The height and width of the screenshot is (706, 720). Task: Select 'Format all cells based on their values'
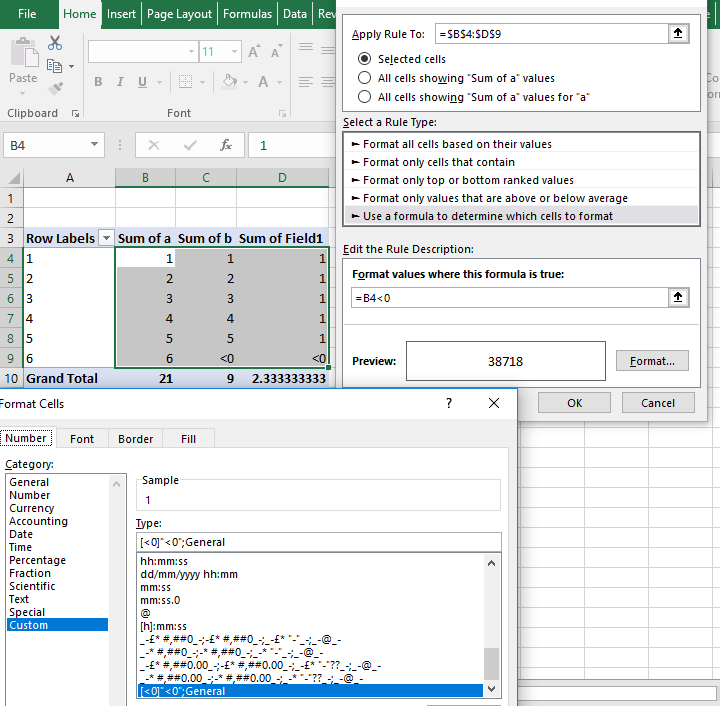[521, 144]
